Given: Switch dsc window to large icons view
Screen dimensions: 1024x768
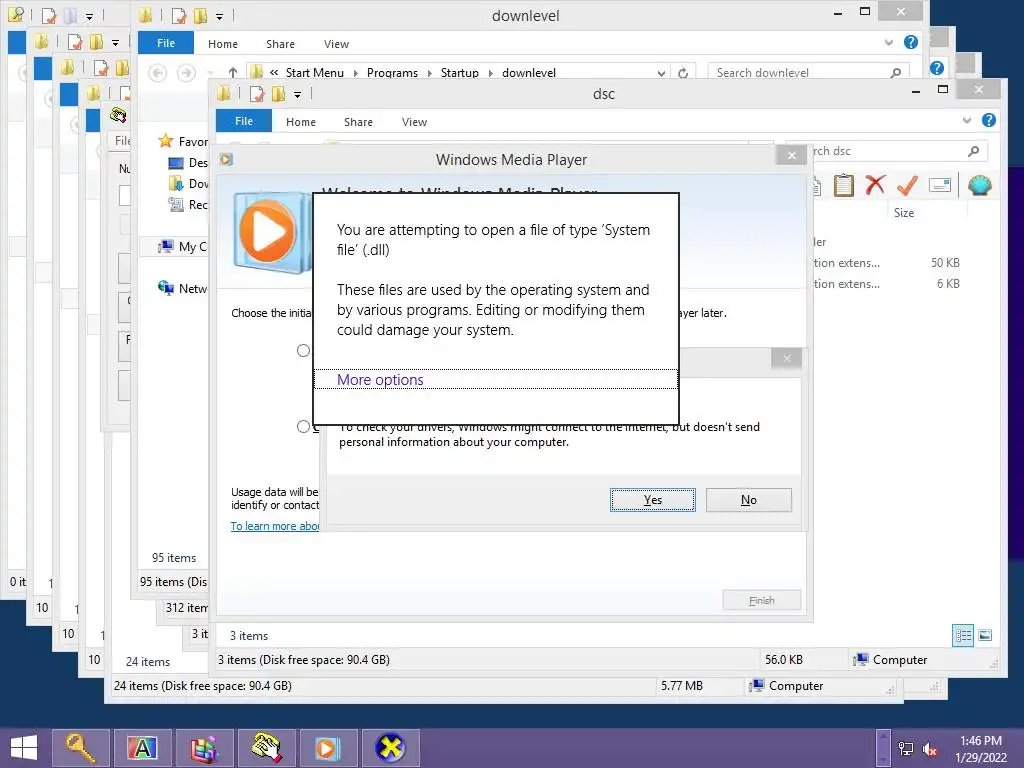Looking at the screenshot, I should 985,635.
